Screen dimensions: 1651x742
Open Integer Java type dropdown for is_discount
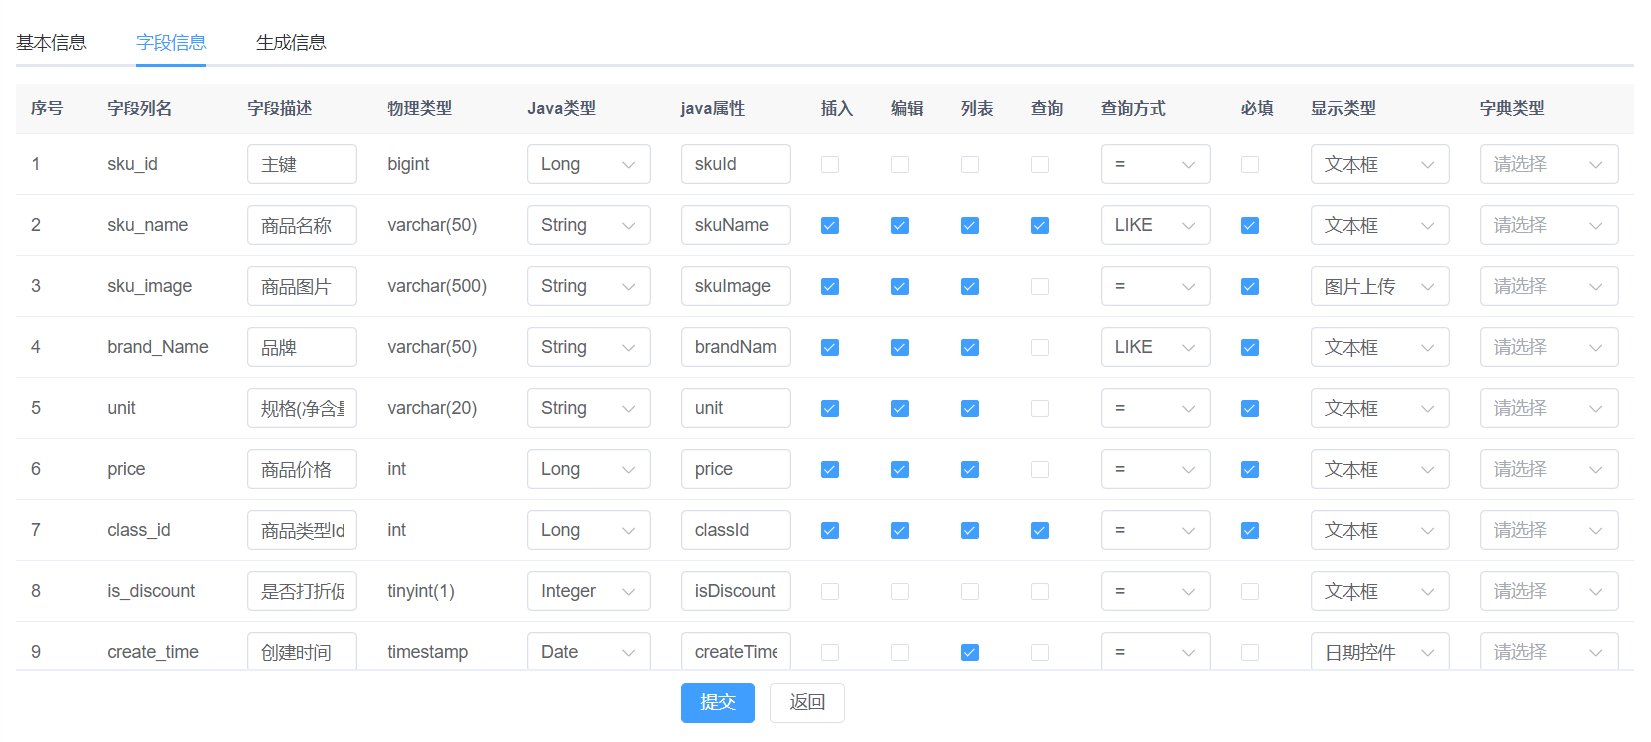point(588,592)
